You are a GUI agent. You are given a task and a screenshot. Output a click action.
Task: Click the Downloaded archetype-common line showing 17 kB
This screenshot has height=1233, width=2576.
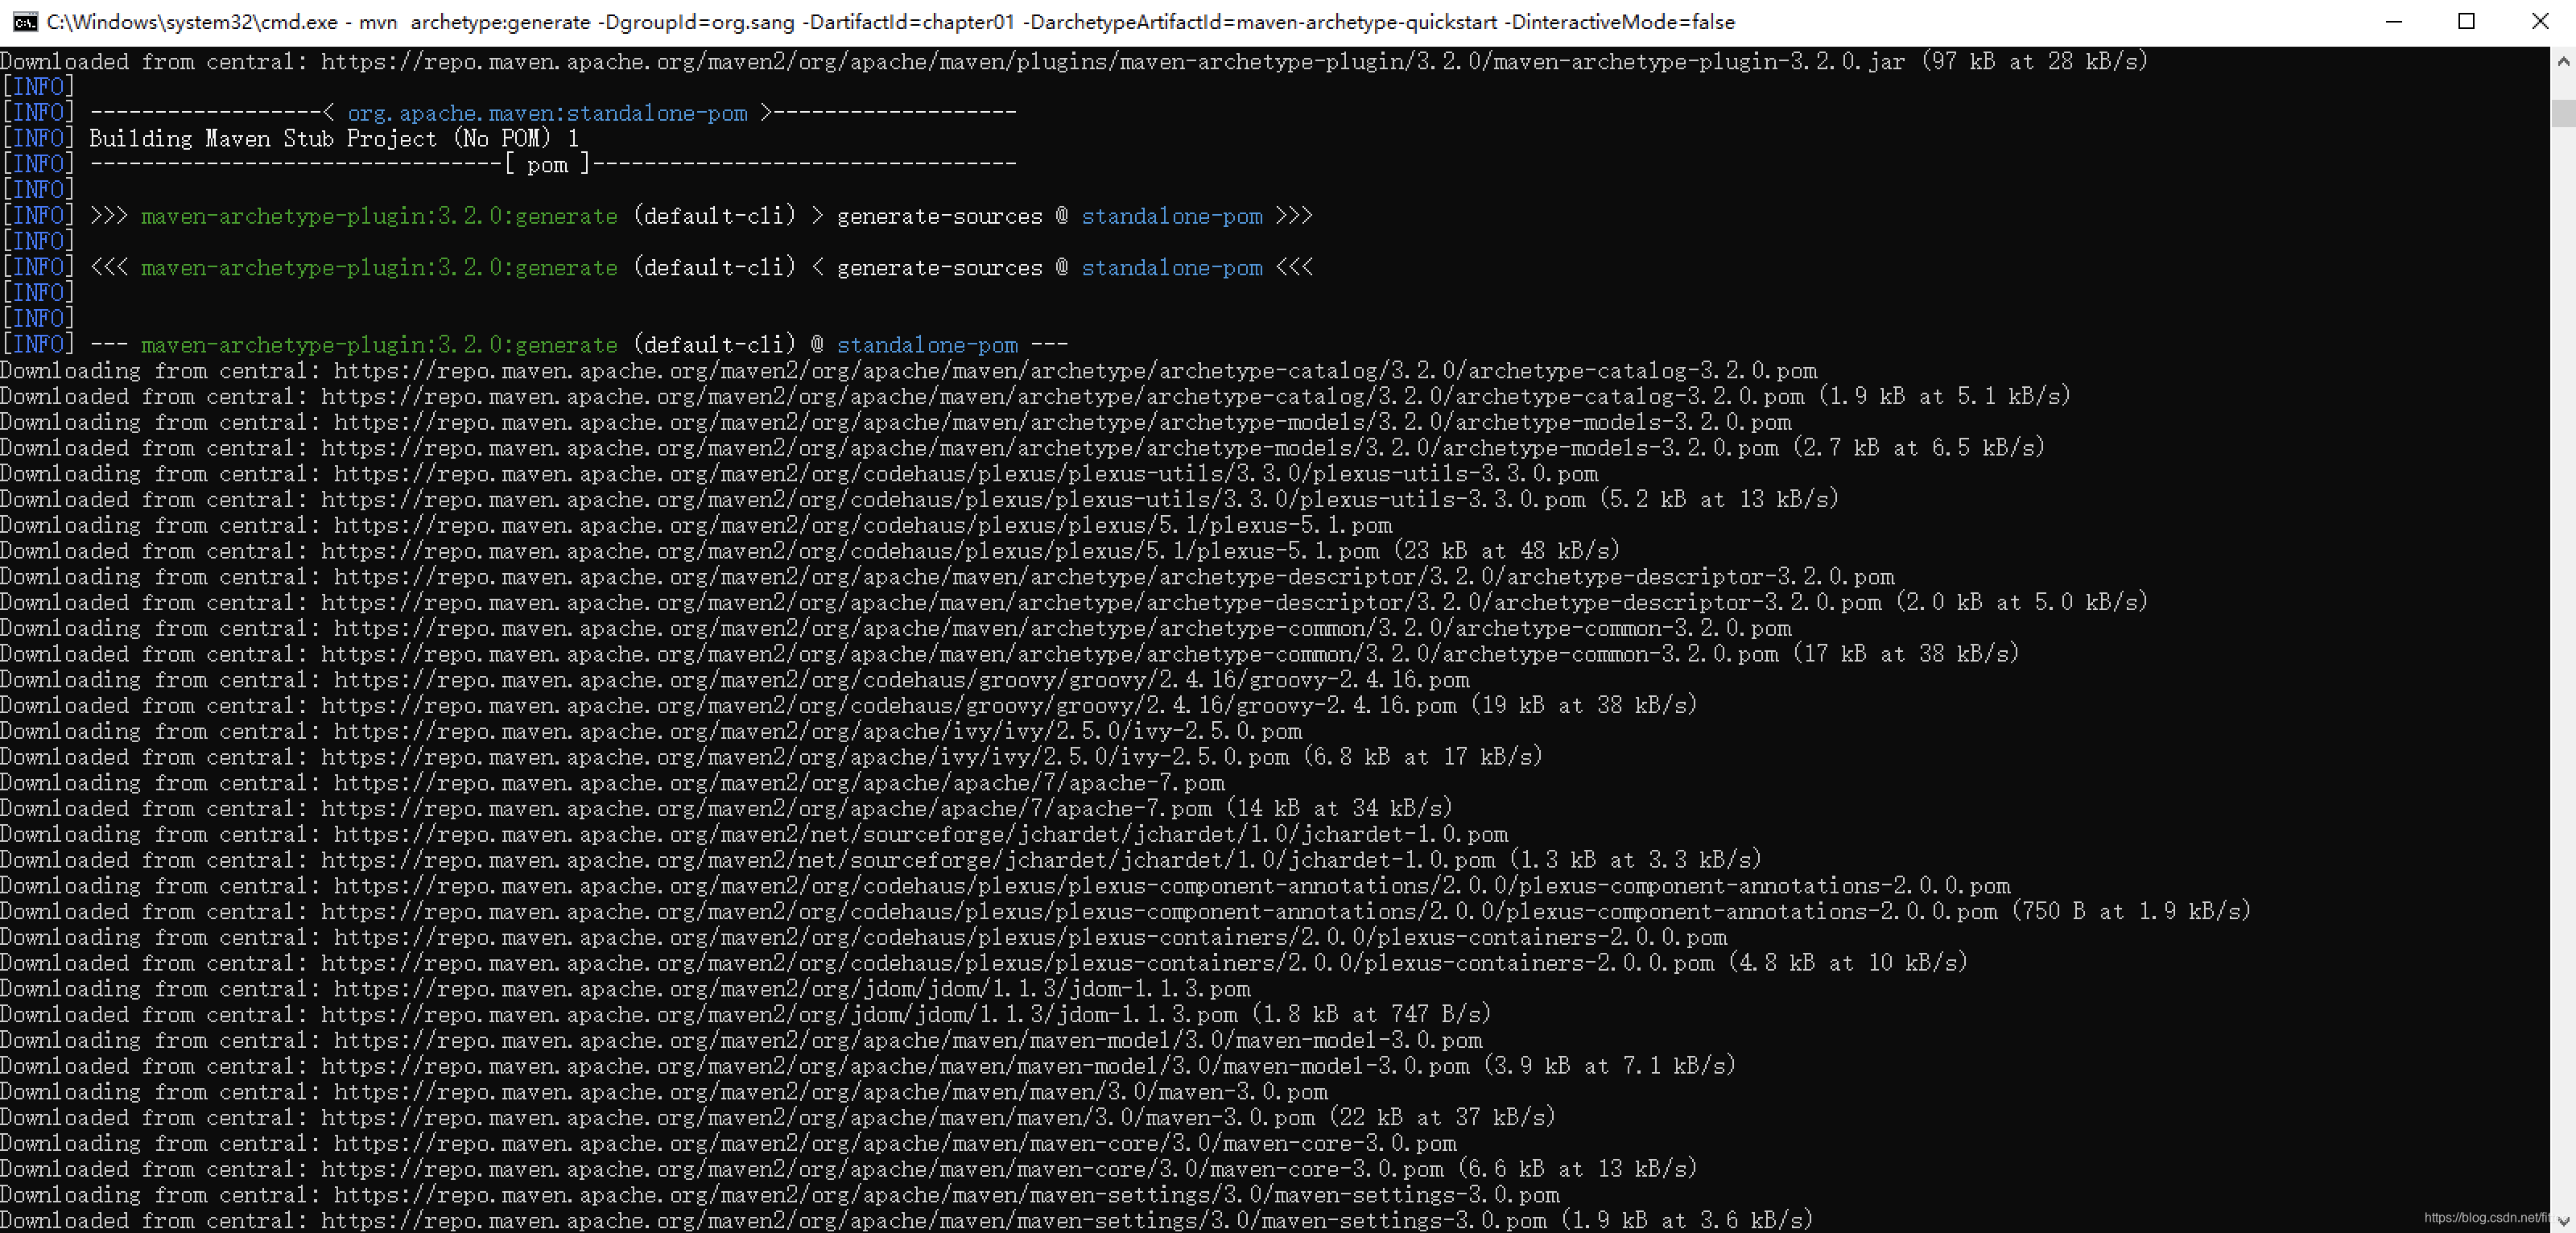(1010, 654)
